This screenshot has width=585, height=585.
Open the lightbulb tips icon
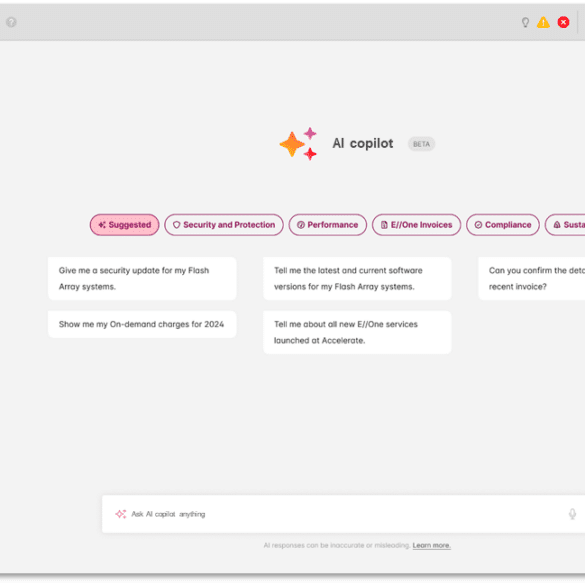coord(525,22)
